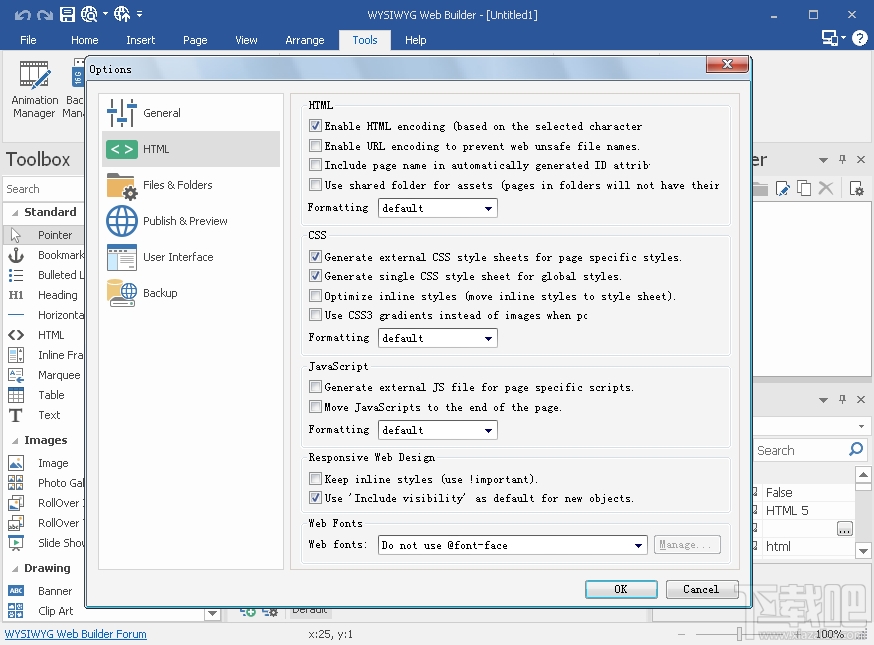Pick the Table tool in the Toolbox

click(50, 394)
